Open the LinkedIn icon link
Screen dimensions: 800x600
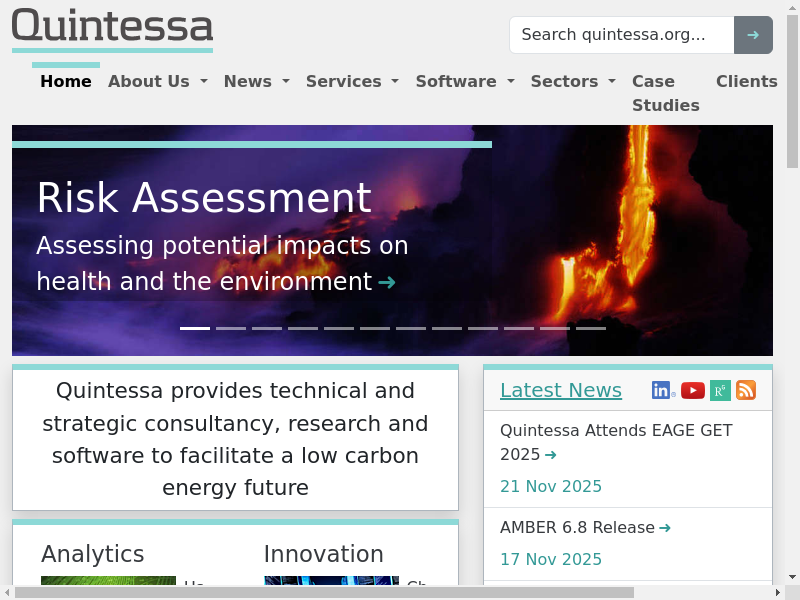coord(661,390)
